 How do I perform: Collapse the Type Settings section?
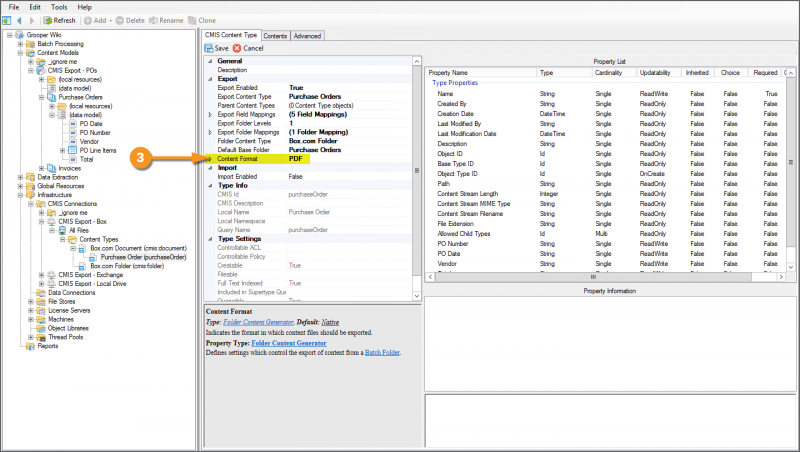pos(210,239)
